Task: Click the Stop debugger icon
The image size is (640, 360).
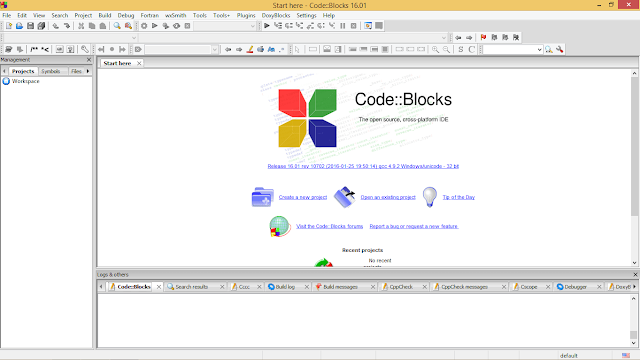Action: (x=353, y=26)
